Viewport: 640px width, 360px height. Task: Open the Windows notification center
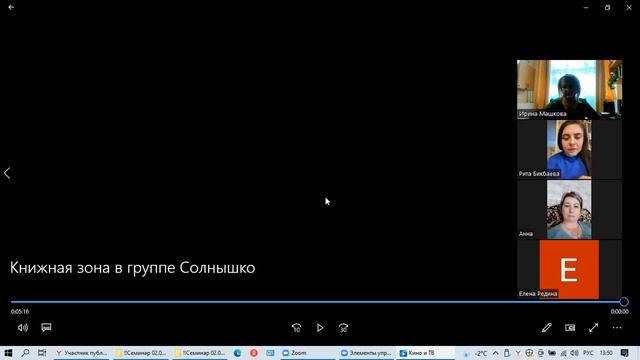tap(624, 353)
